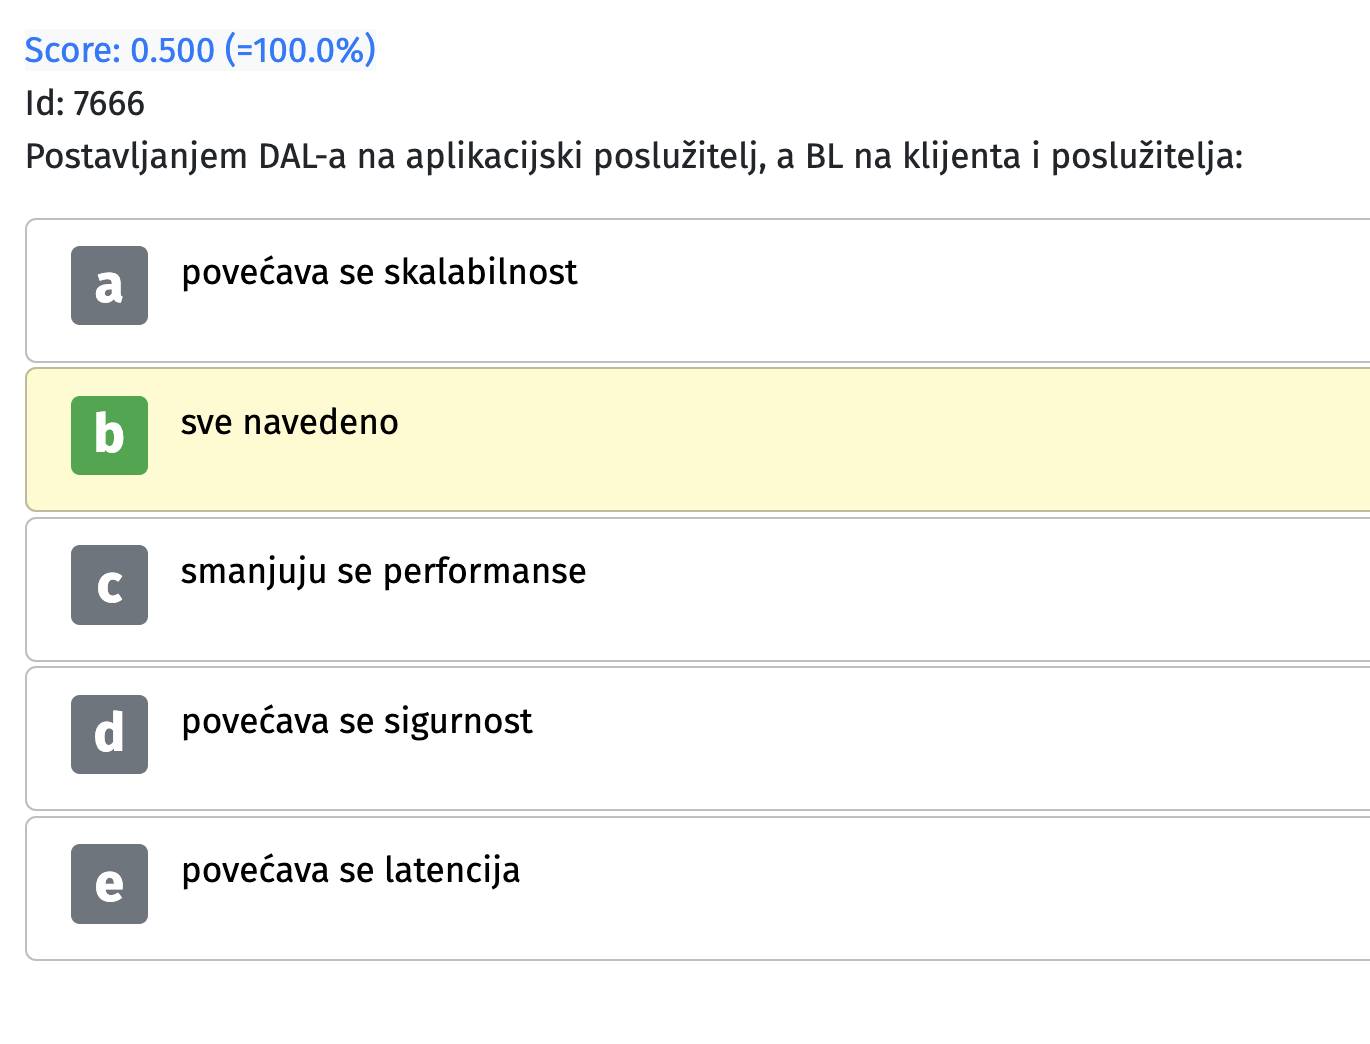This screenshot has height=1044, width=1370.
Task: Select answer 'povećava se skalabilnost'
Action: (380, 272)
